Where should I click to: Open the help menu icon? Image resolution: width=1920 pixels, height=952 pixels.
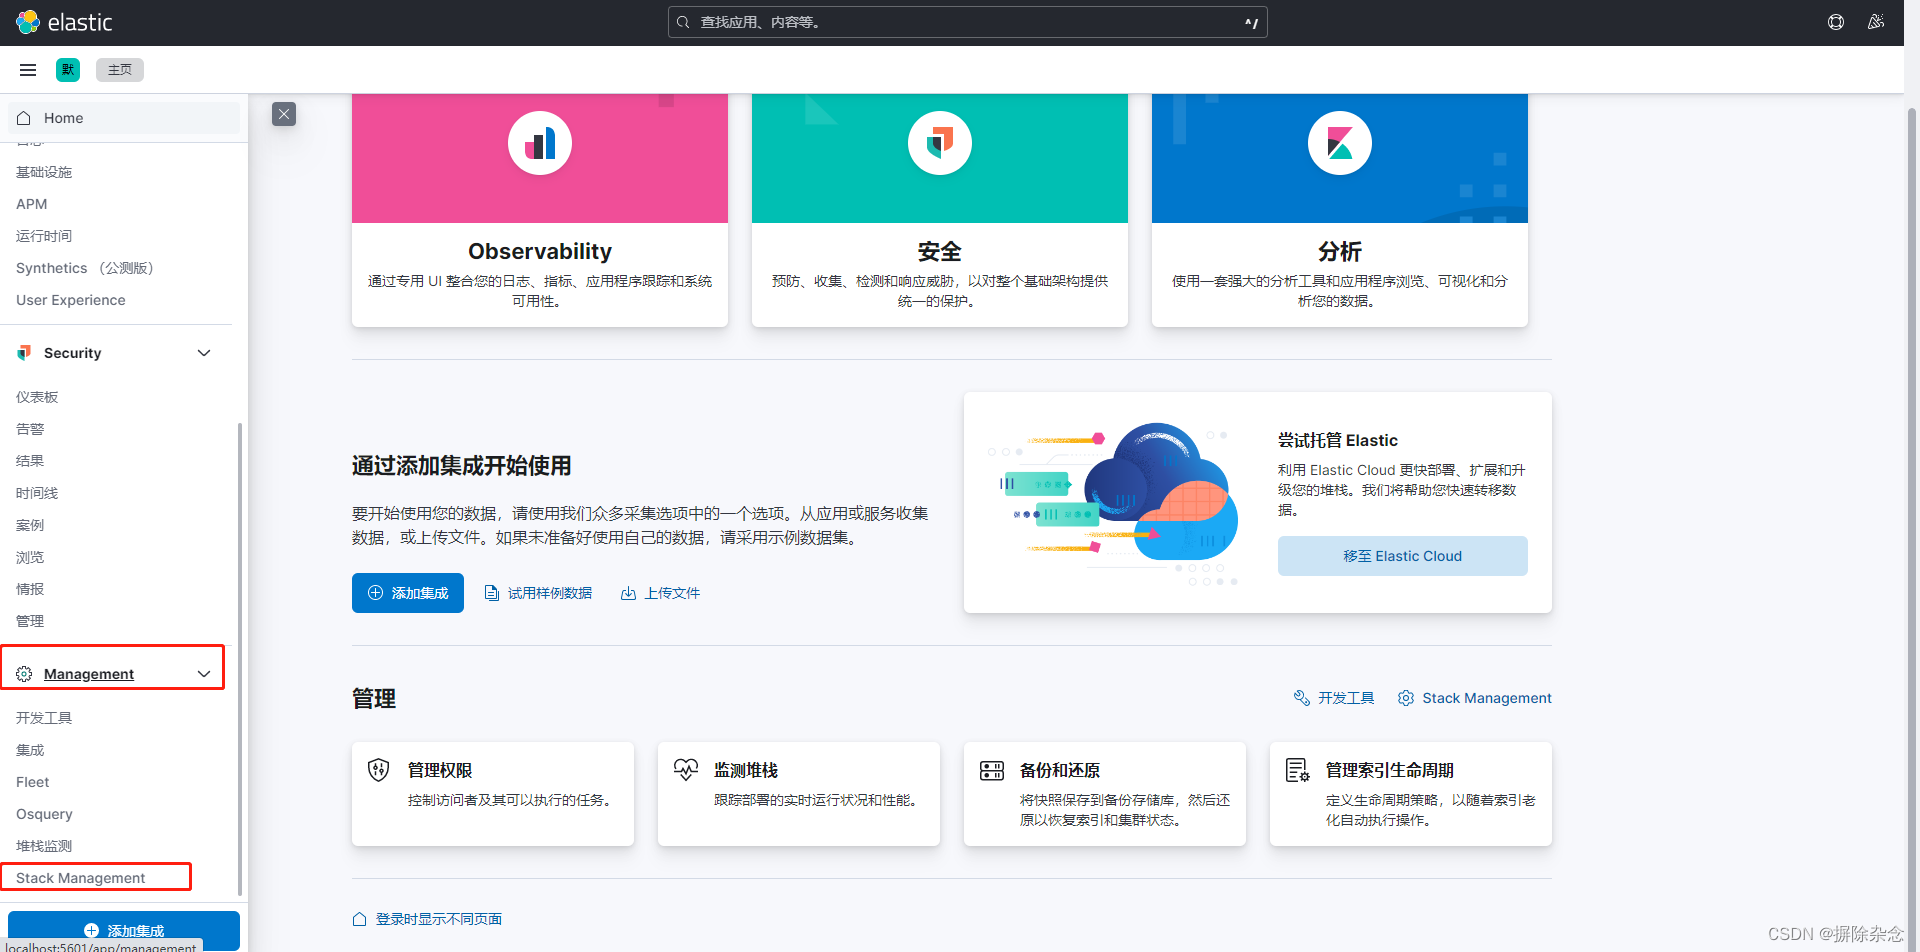tap(1836, 22)
